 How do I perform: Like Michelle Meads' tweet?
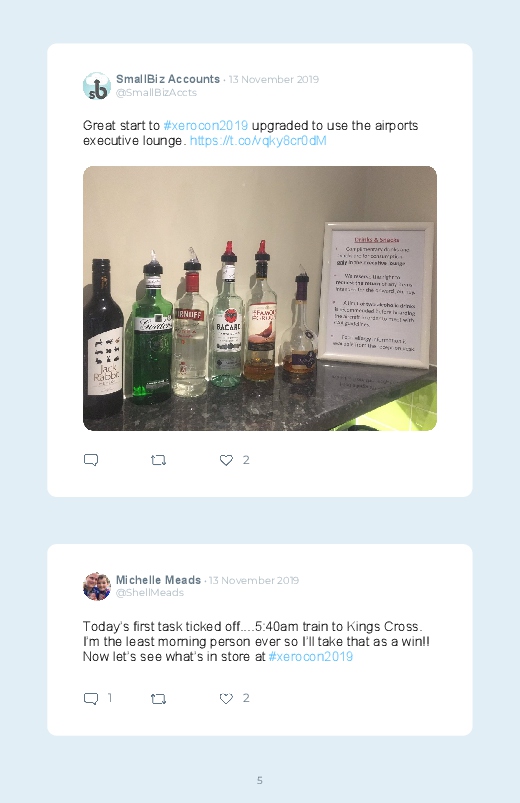[x=226, y=699]
